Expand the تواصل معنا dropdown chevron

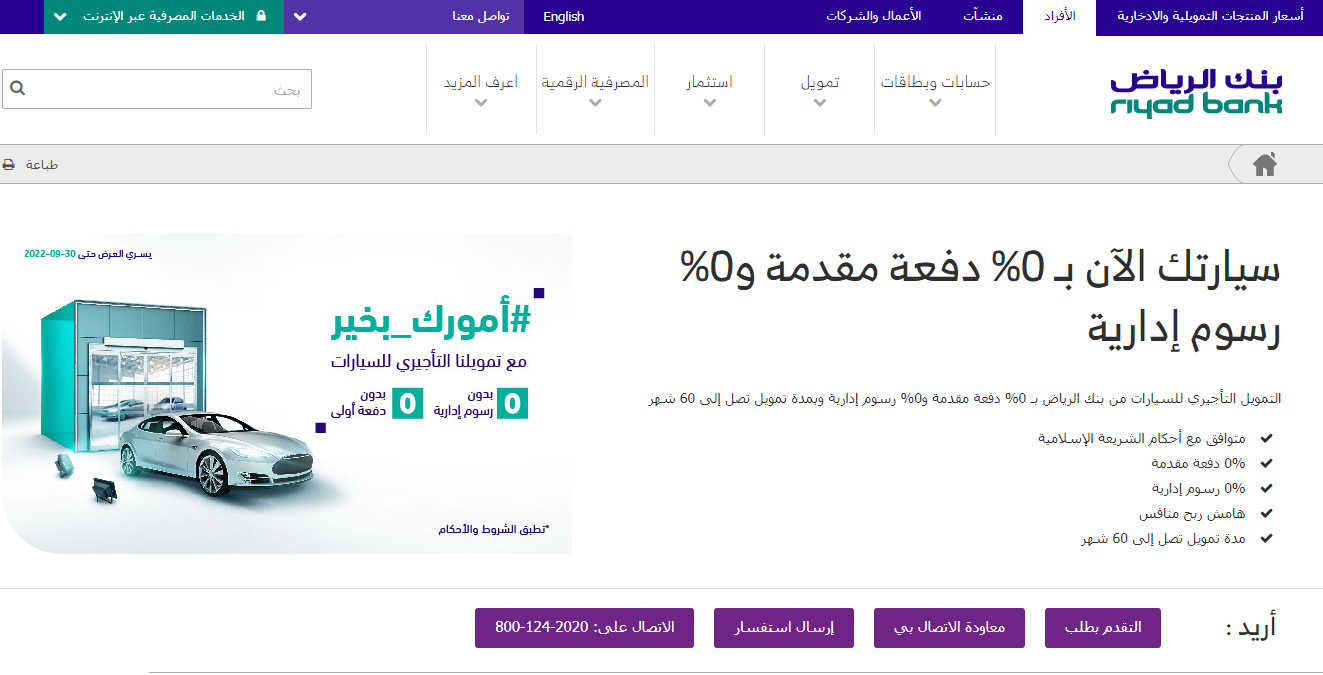click(300, 17)
